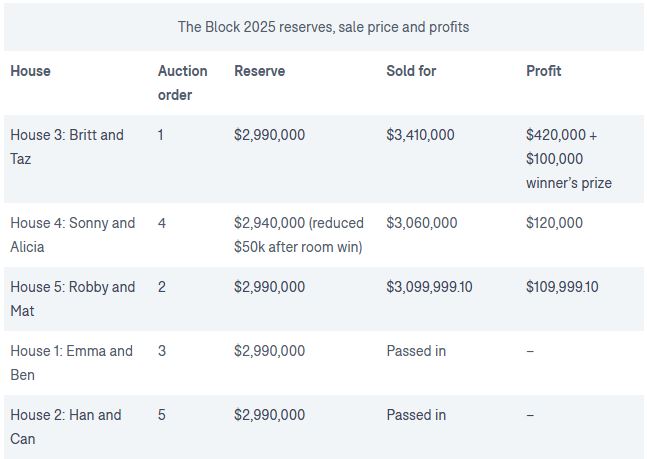Select the 'House 5: Robby and Mat' cell

[x=72, y=299]
